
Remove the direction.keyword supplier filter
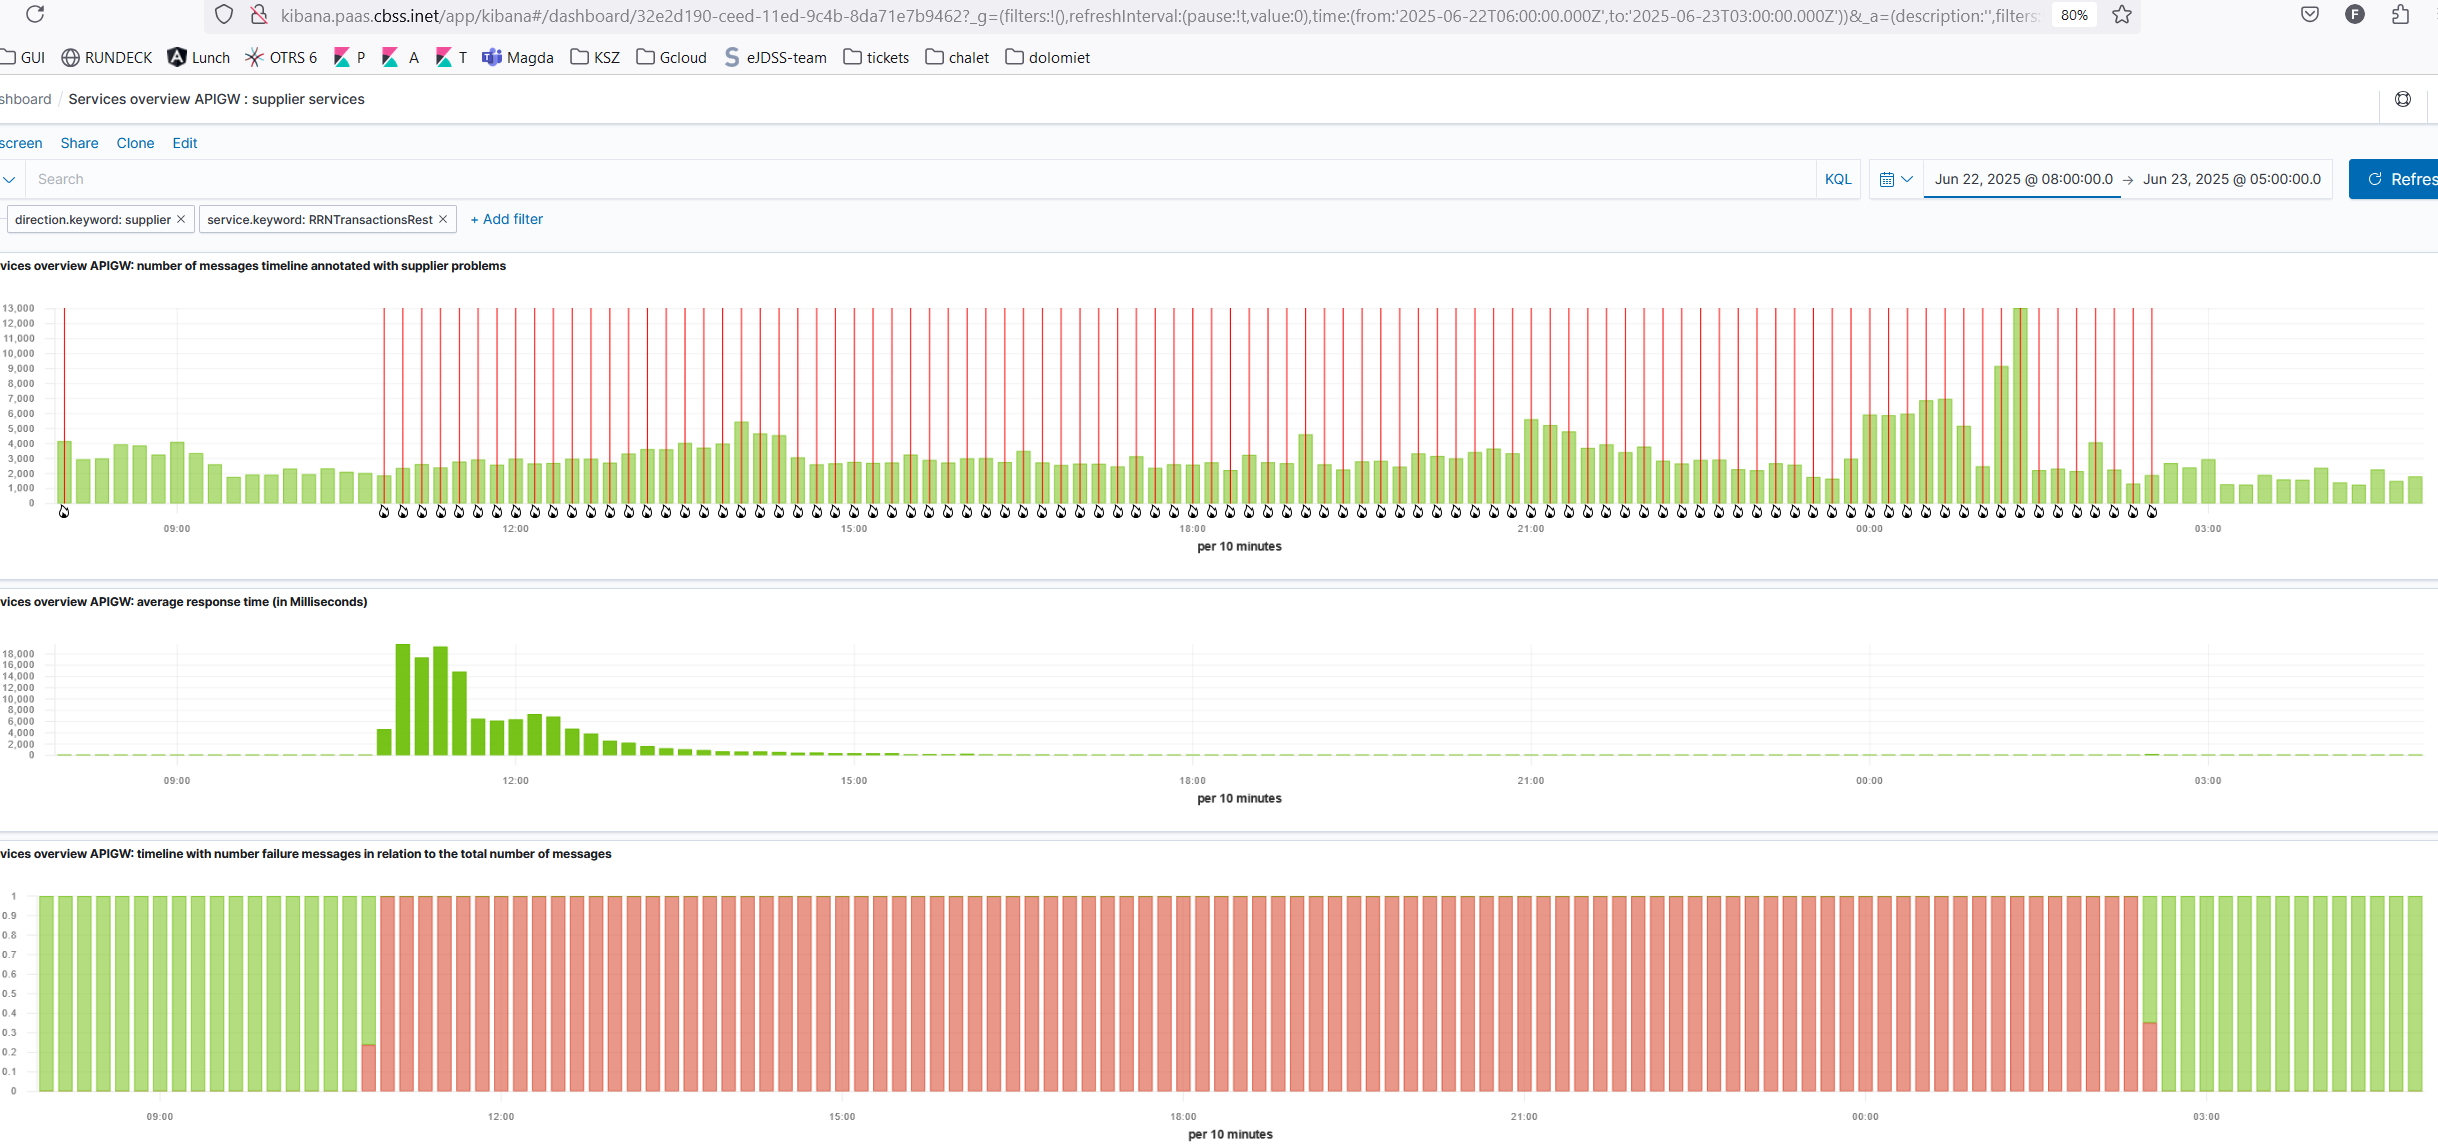[x=181, y=219]
